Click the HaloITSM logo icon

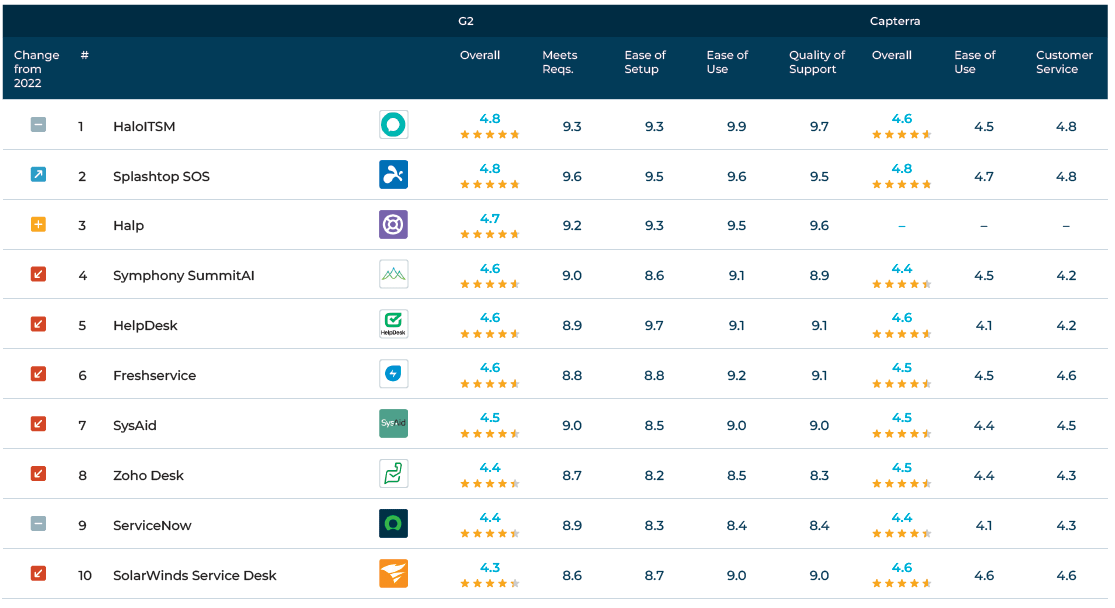point(393,125)
